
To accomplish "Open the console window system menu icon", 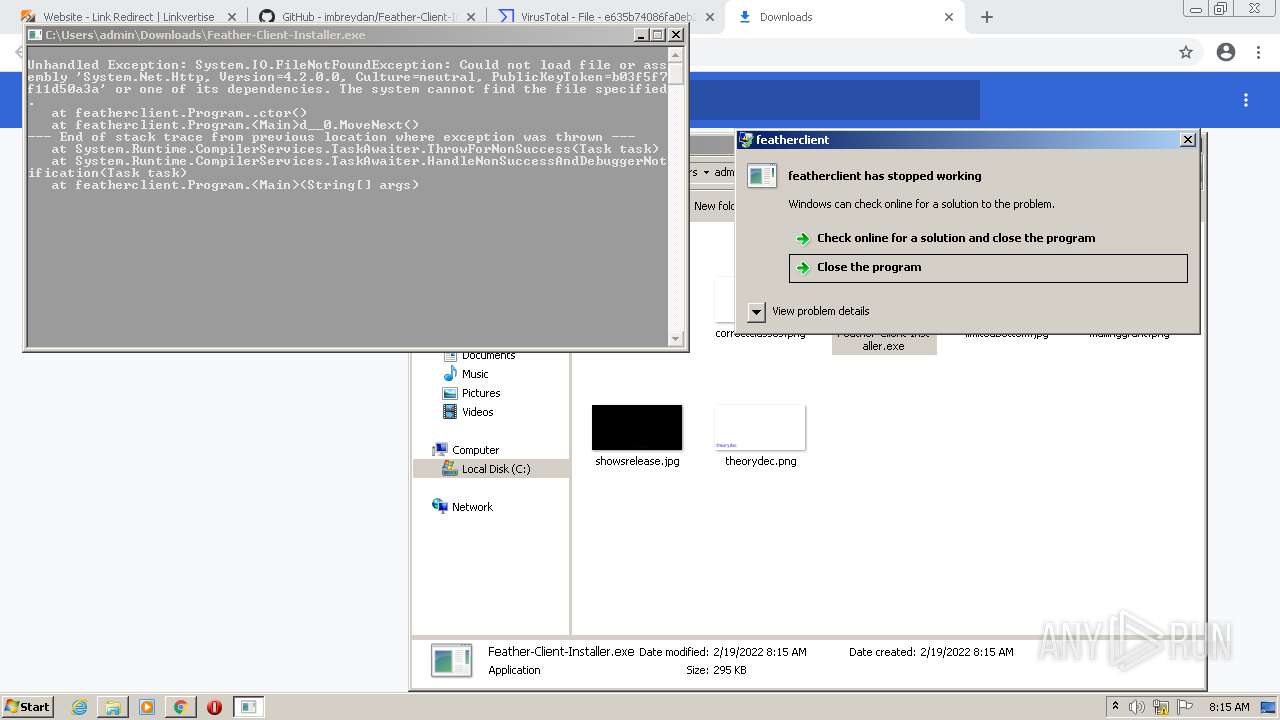I will click(35, 35).
